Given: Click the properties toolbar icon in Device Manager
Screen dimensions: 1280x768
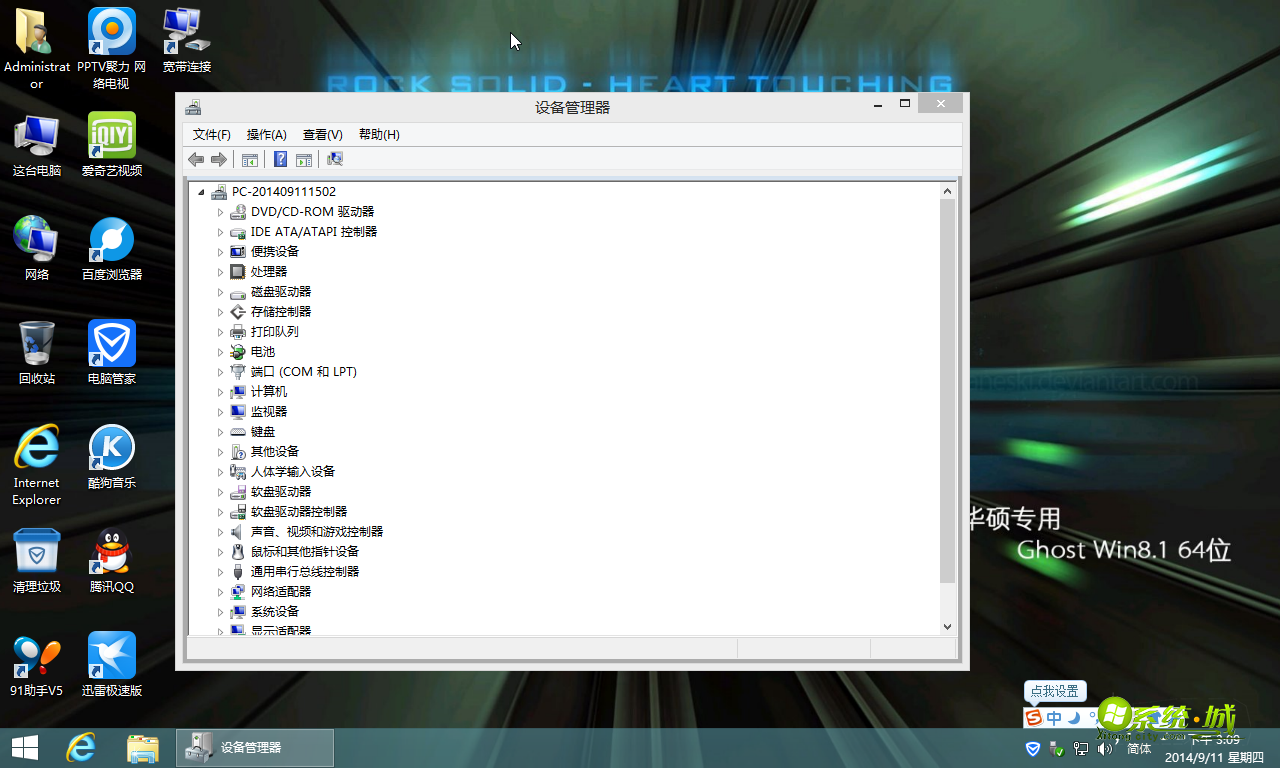Looking at the screenshot, I should tap(303, 159).
